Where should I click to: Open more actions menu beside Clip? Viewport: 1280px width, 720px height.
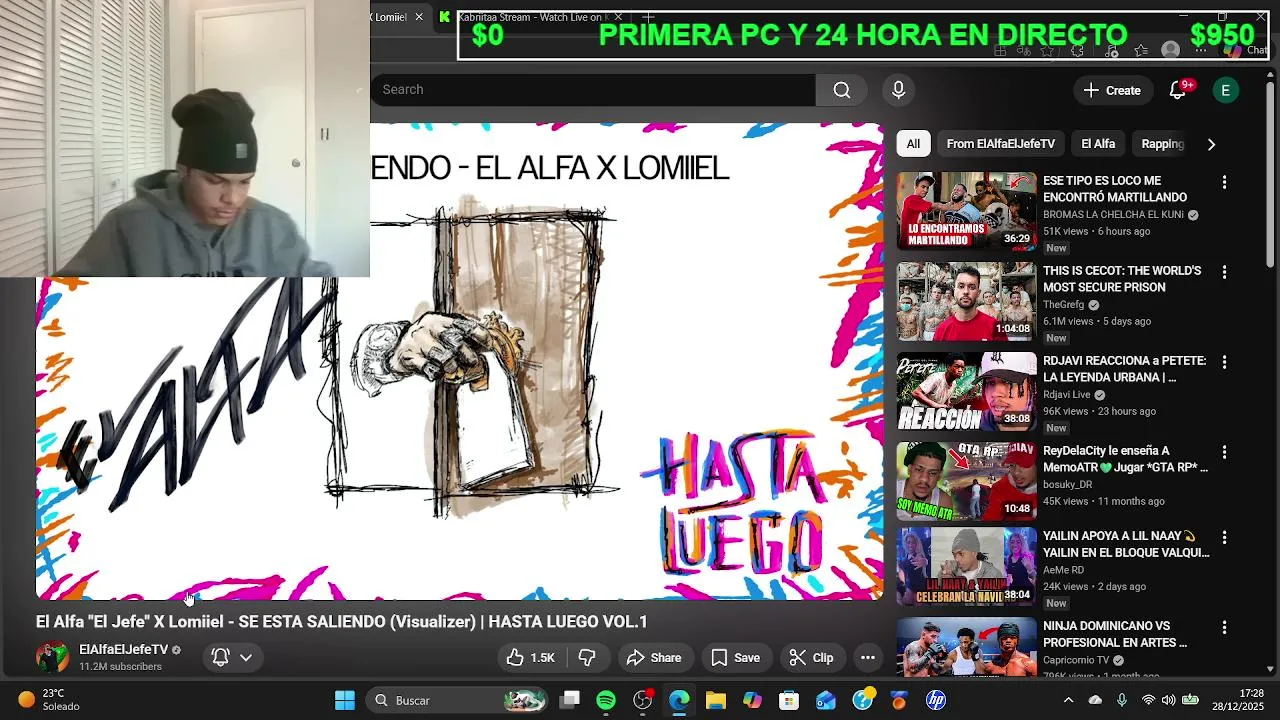point(868,657)
